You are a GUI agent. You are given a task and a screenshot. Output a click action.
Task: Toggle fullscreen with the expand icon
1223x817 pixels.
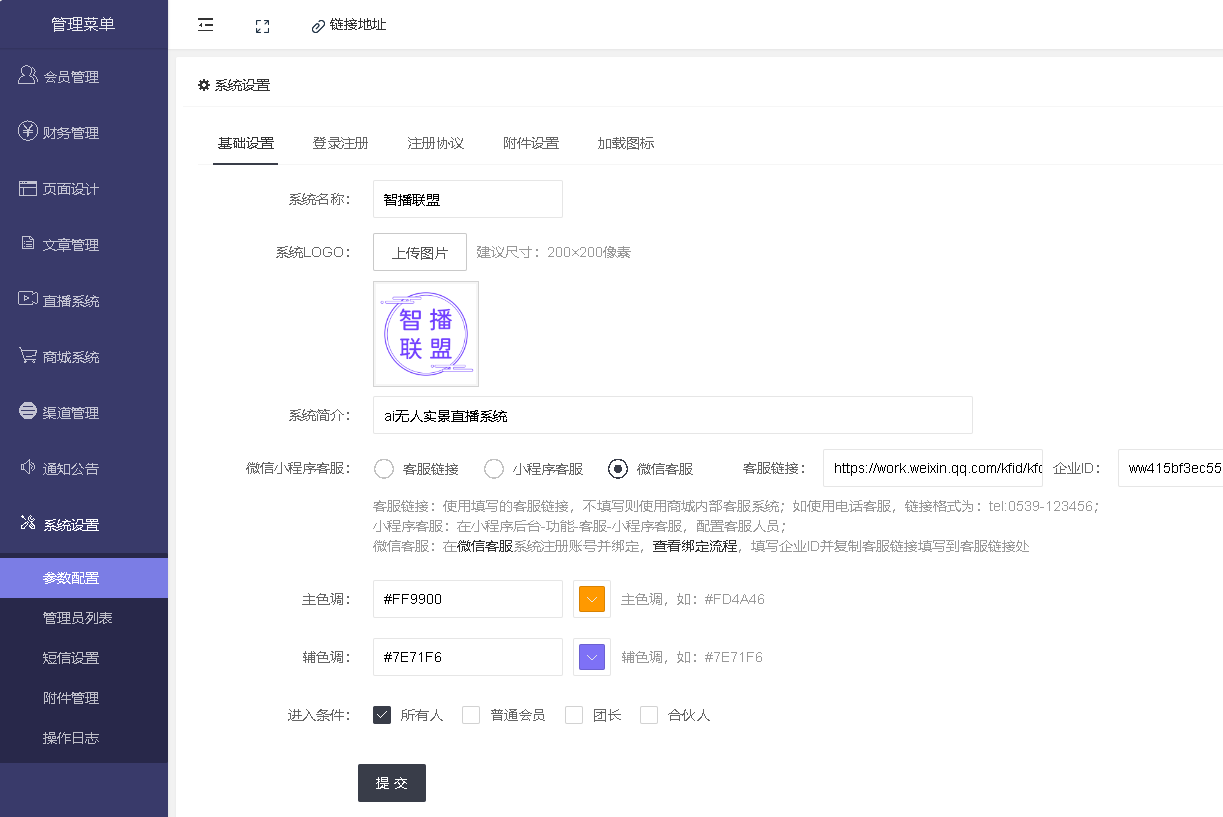(262, 26)
